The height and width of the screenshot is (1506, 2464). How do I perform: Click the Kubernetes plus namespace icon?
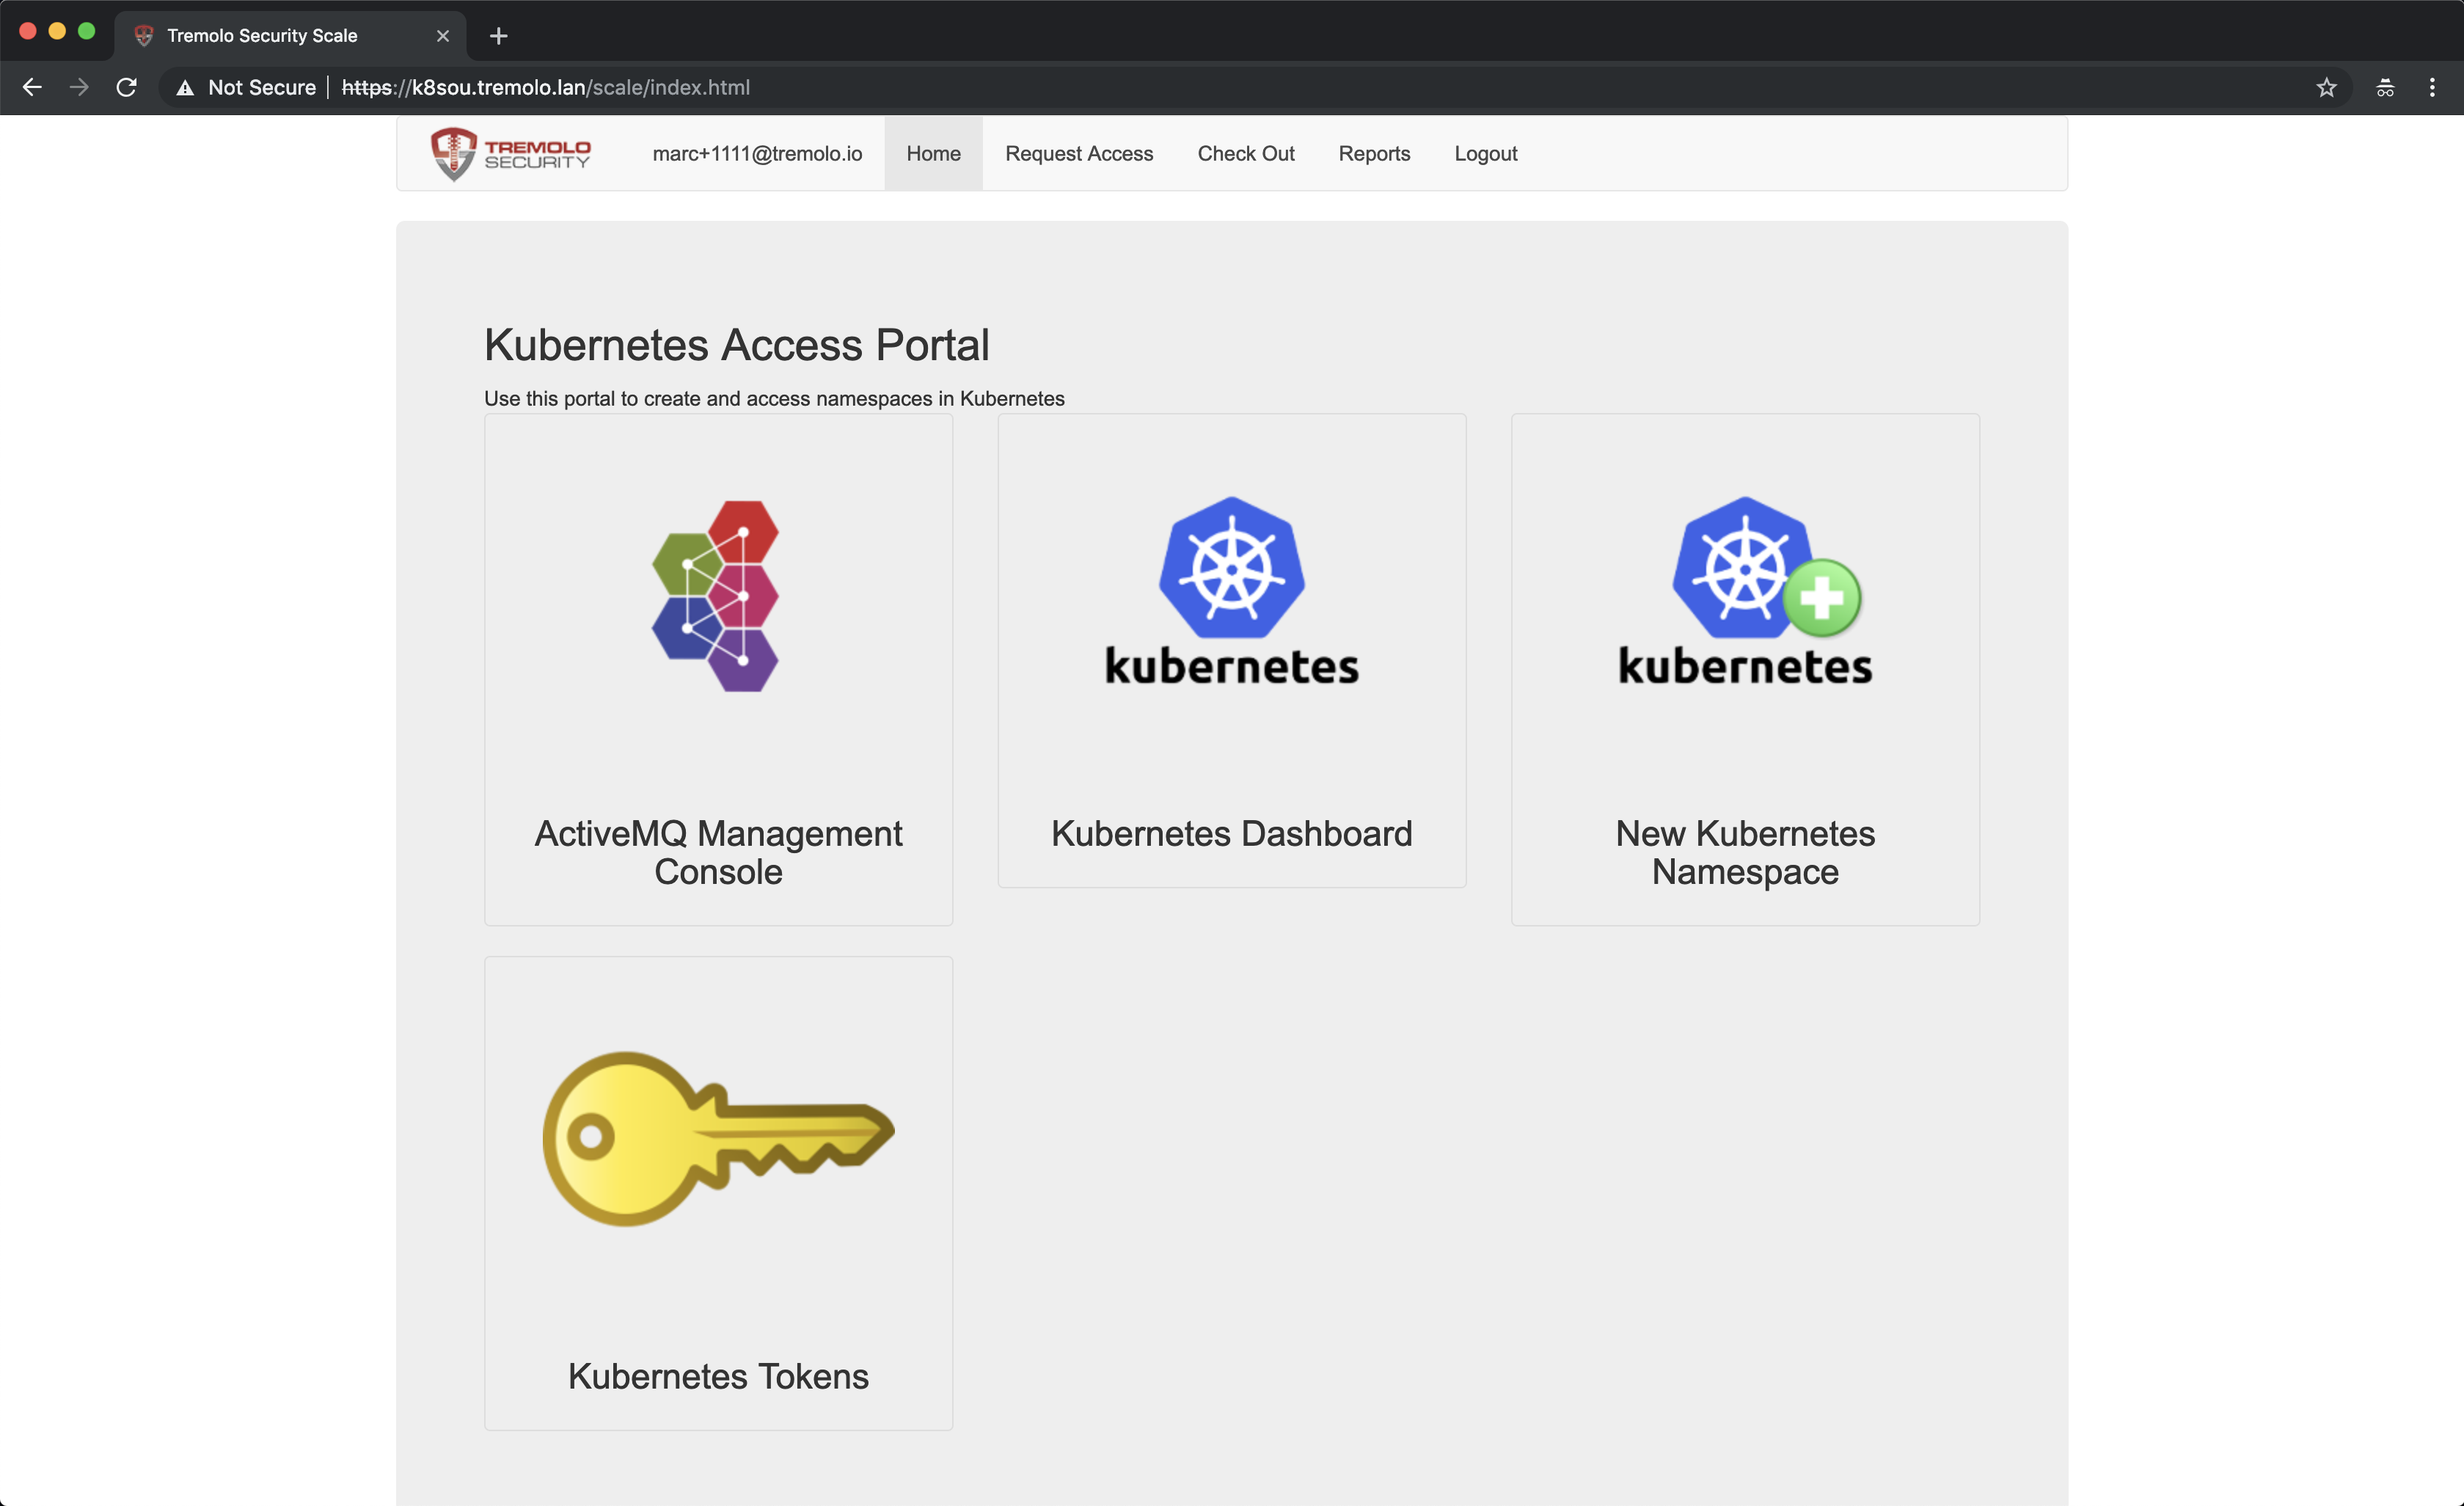point(1744,589)
